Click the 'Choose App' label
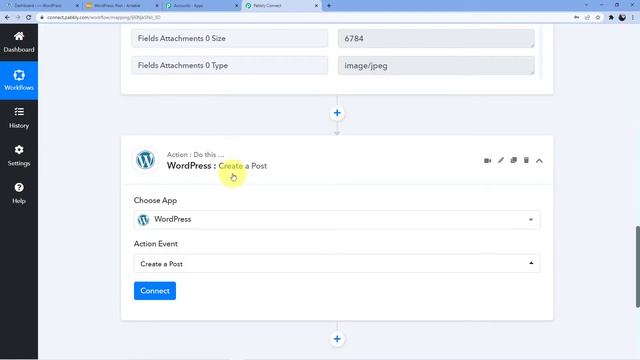The width and height of the screenshot is (640, 360). 155,200
